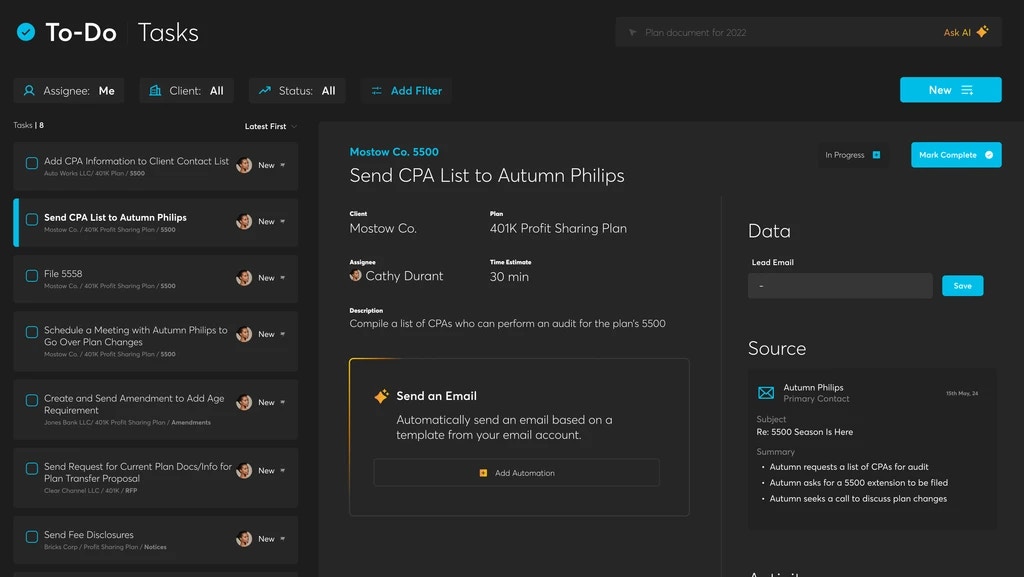
Task: Open the Schedule a Meeting task
Action: point(135,336)
